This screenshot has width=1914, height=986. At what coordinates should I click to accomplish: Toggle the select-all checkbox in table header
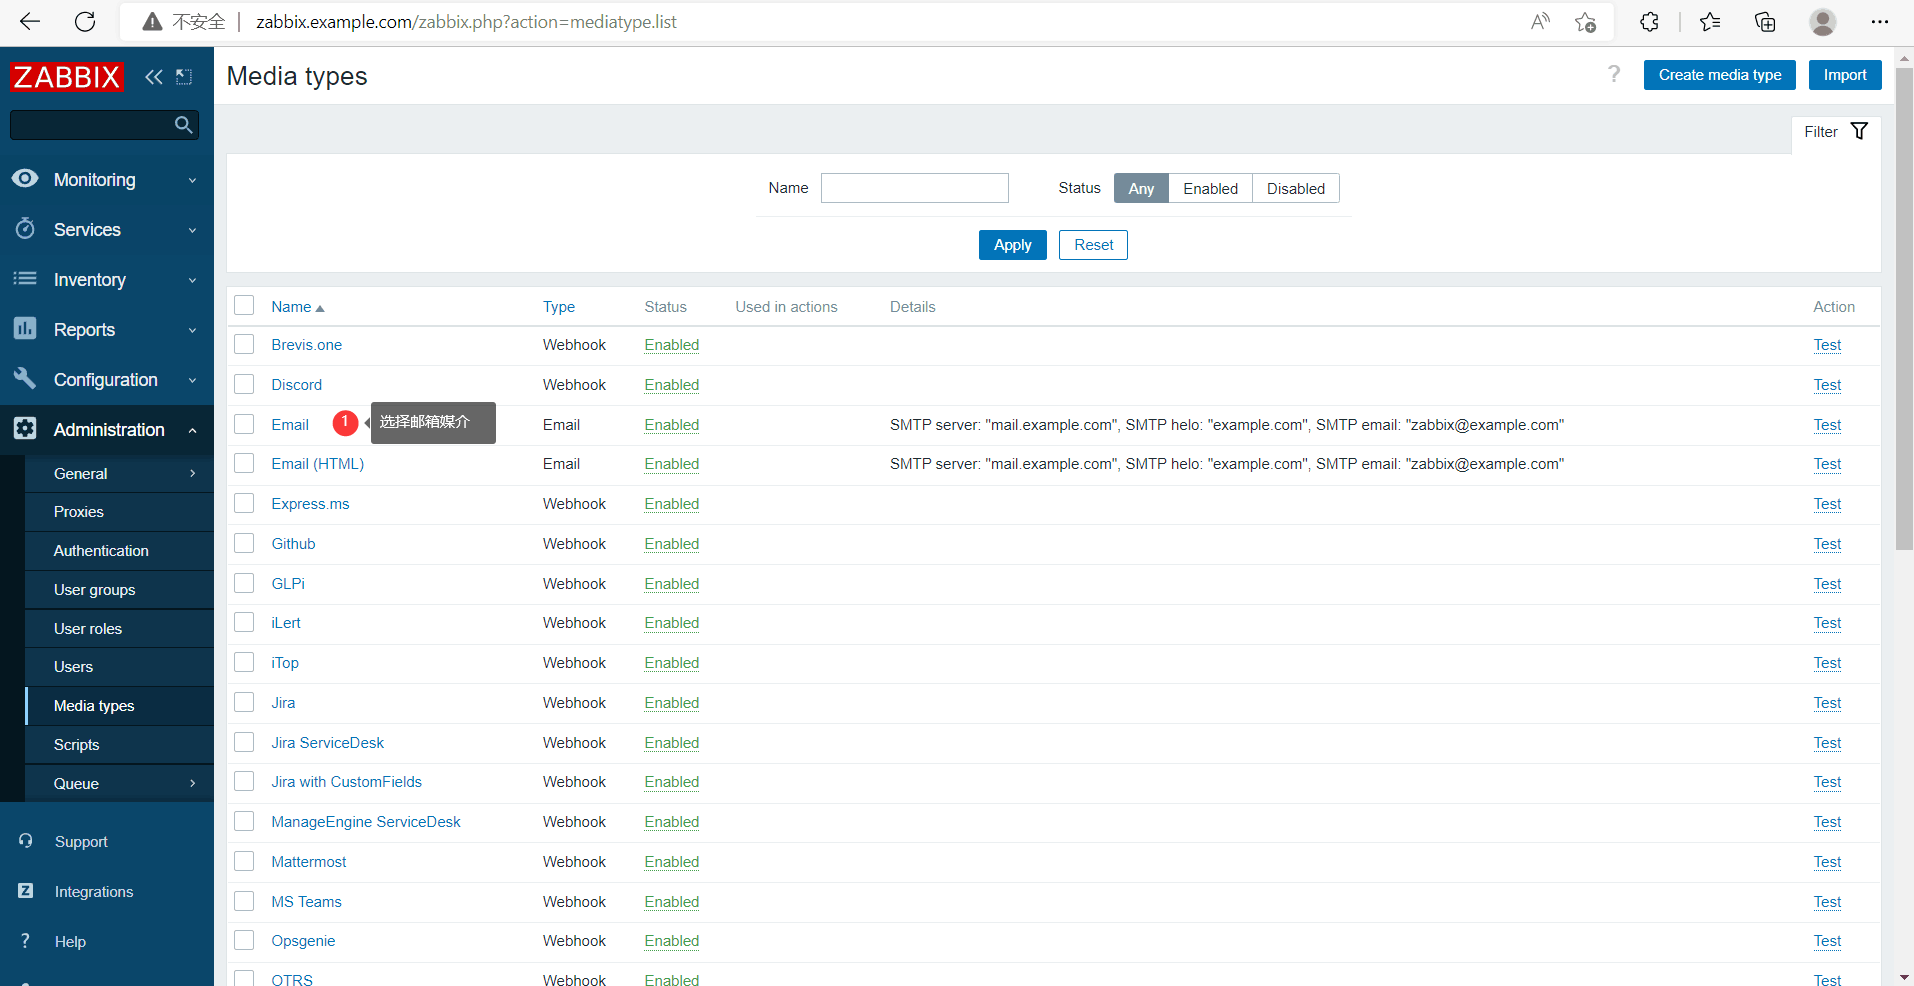click(244, 305)
